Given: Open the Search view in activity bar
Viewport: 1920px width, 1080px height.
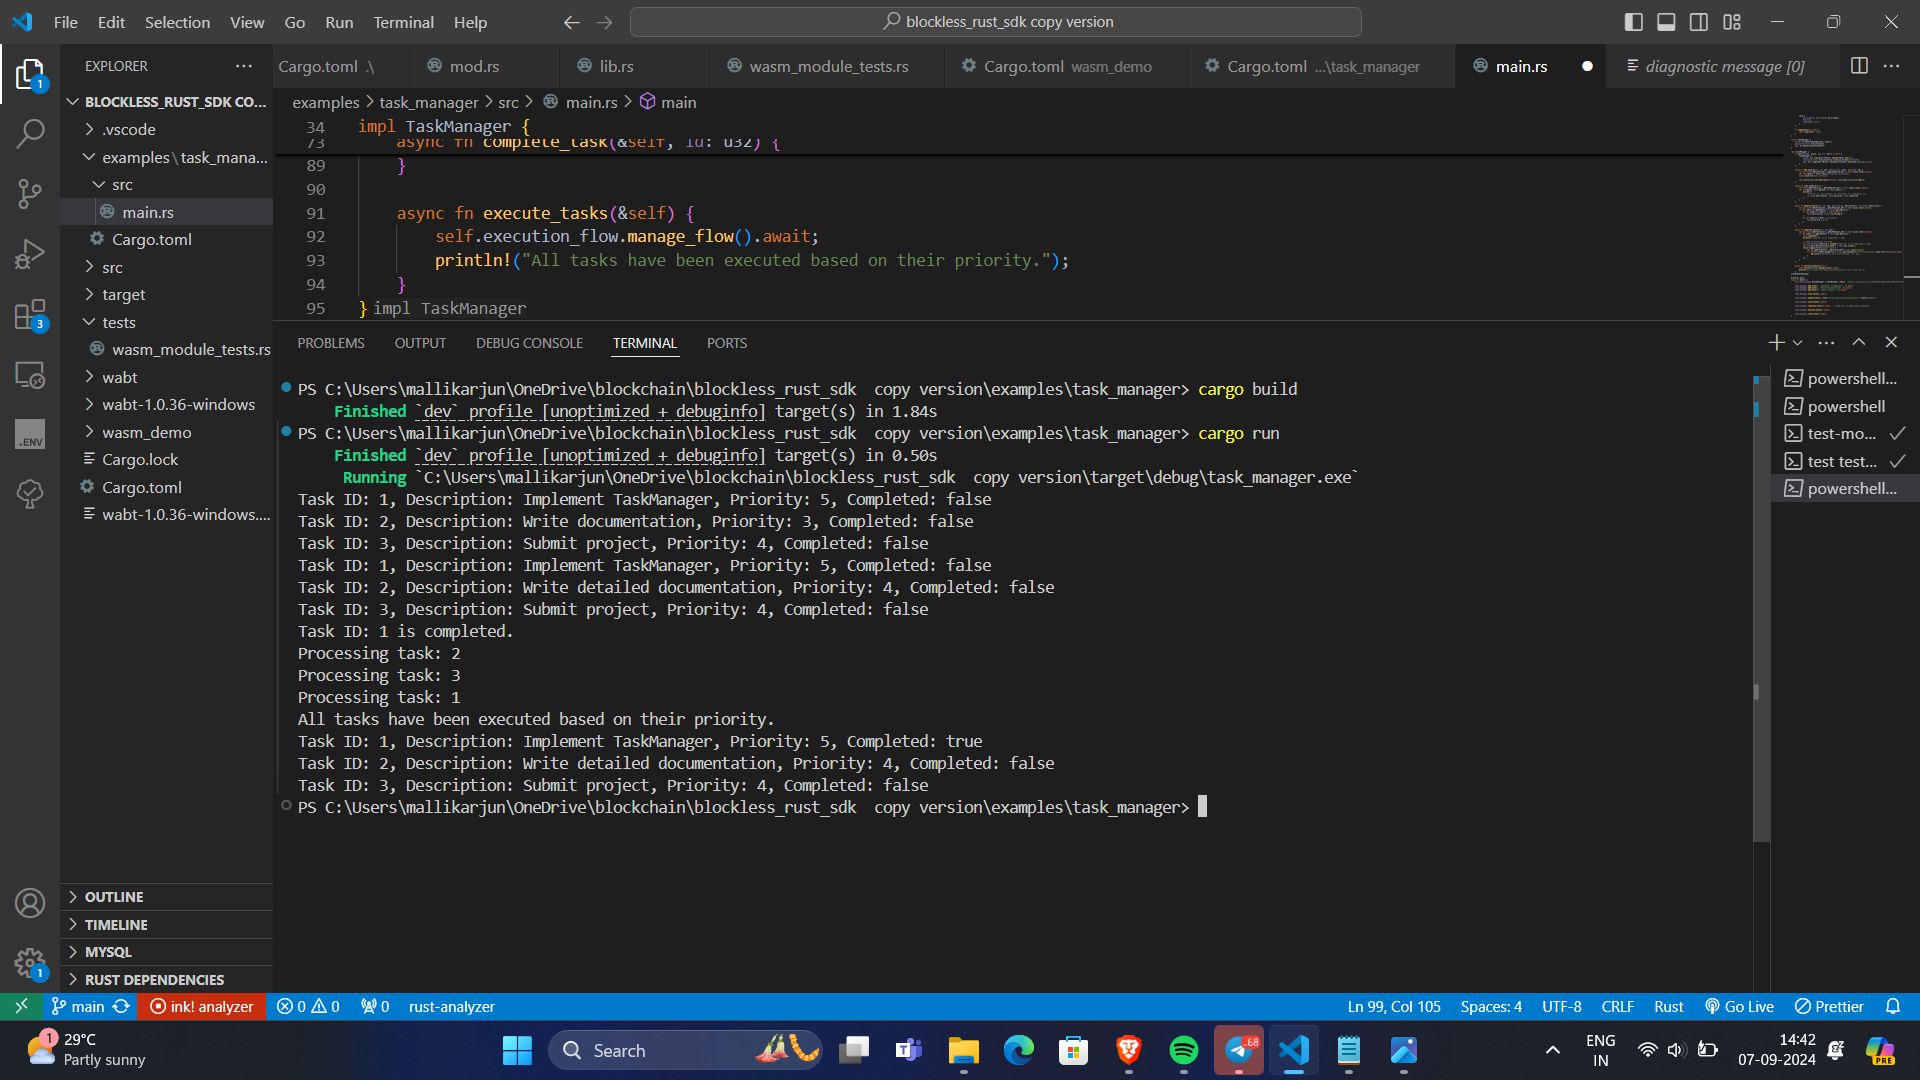Looking at the screenshot, I should point(30,133).
